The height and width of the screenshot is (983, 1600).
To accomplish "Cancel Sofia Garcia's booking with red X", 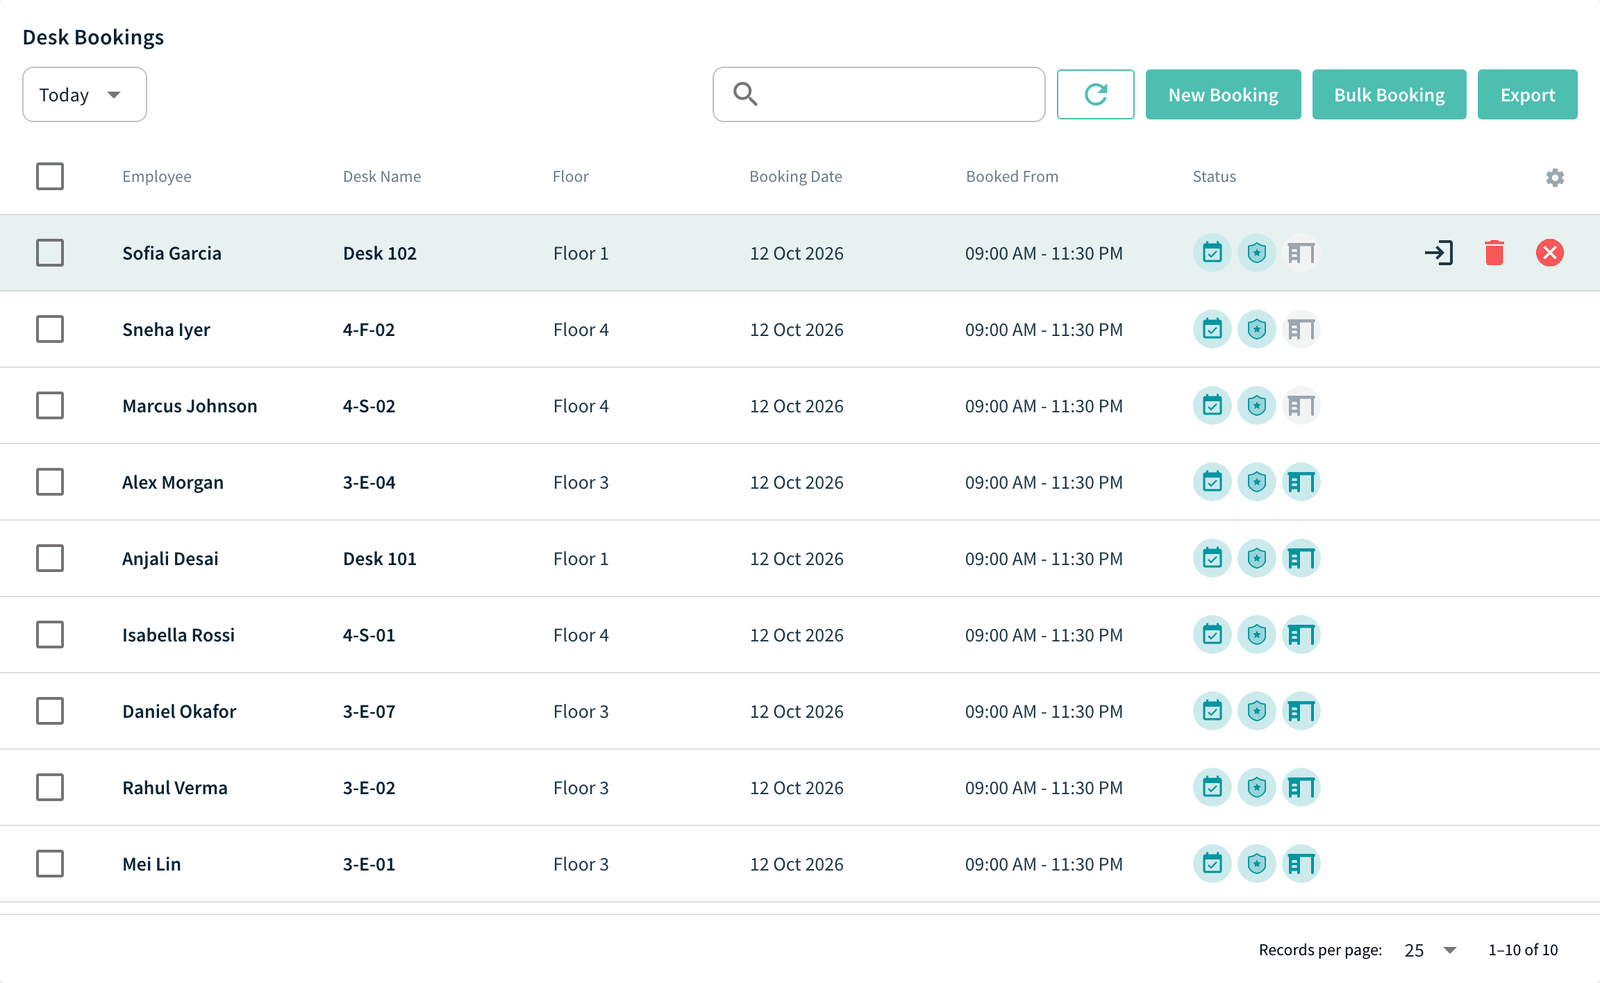I will click(x=1550, y=253).
